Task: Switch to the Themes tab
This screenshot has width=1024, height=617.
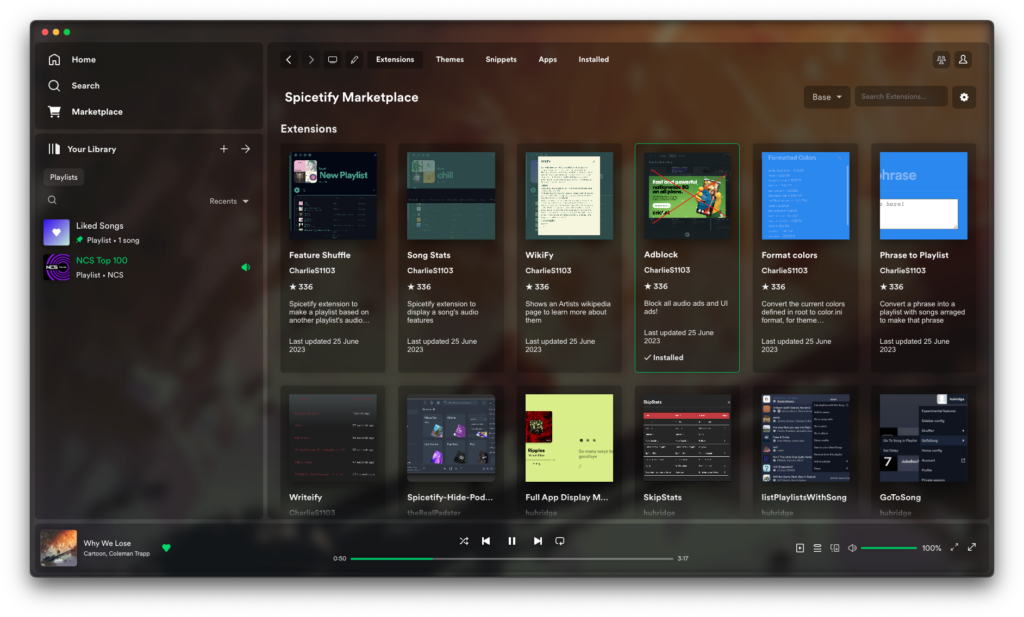Action: [x=450, y=59]
